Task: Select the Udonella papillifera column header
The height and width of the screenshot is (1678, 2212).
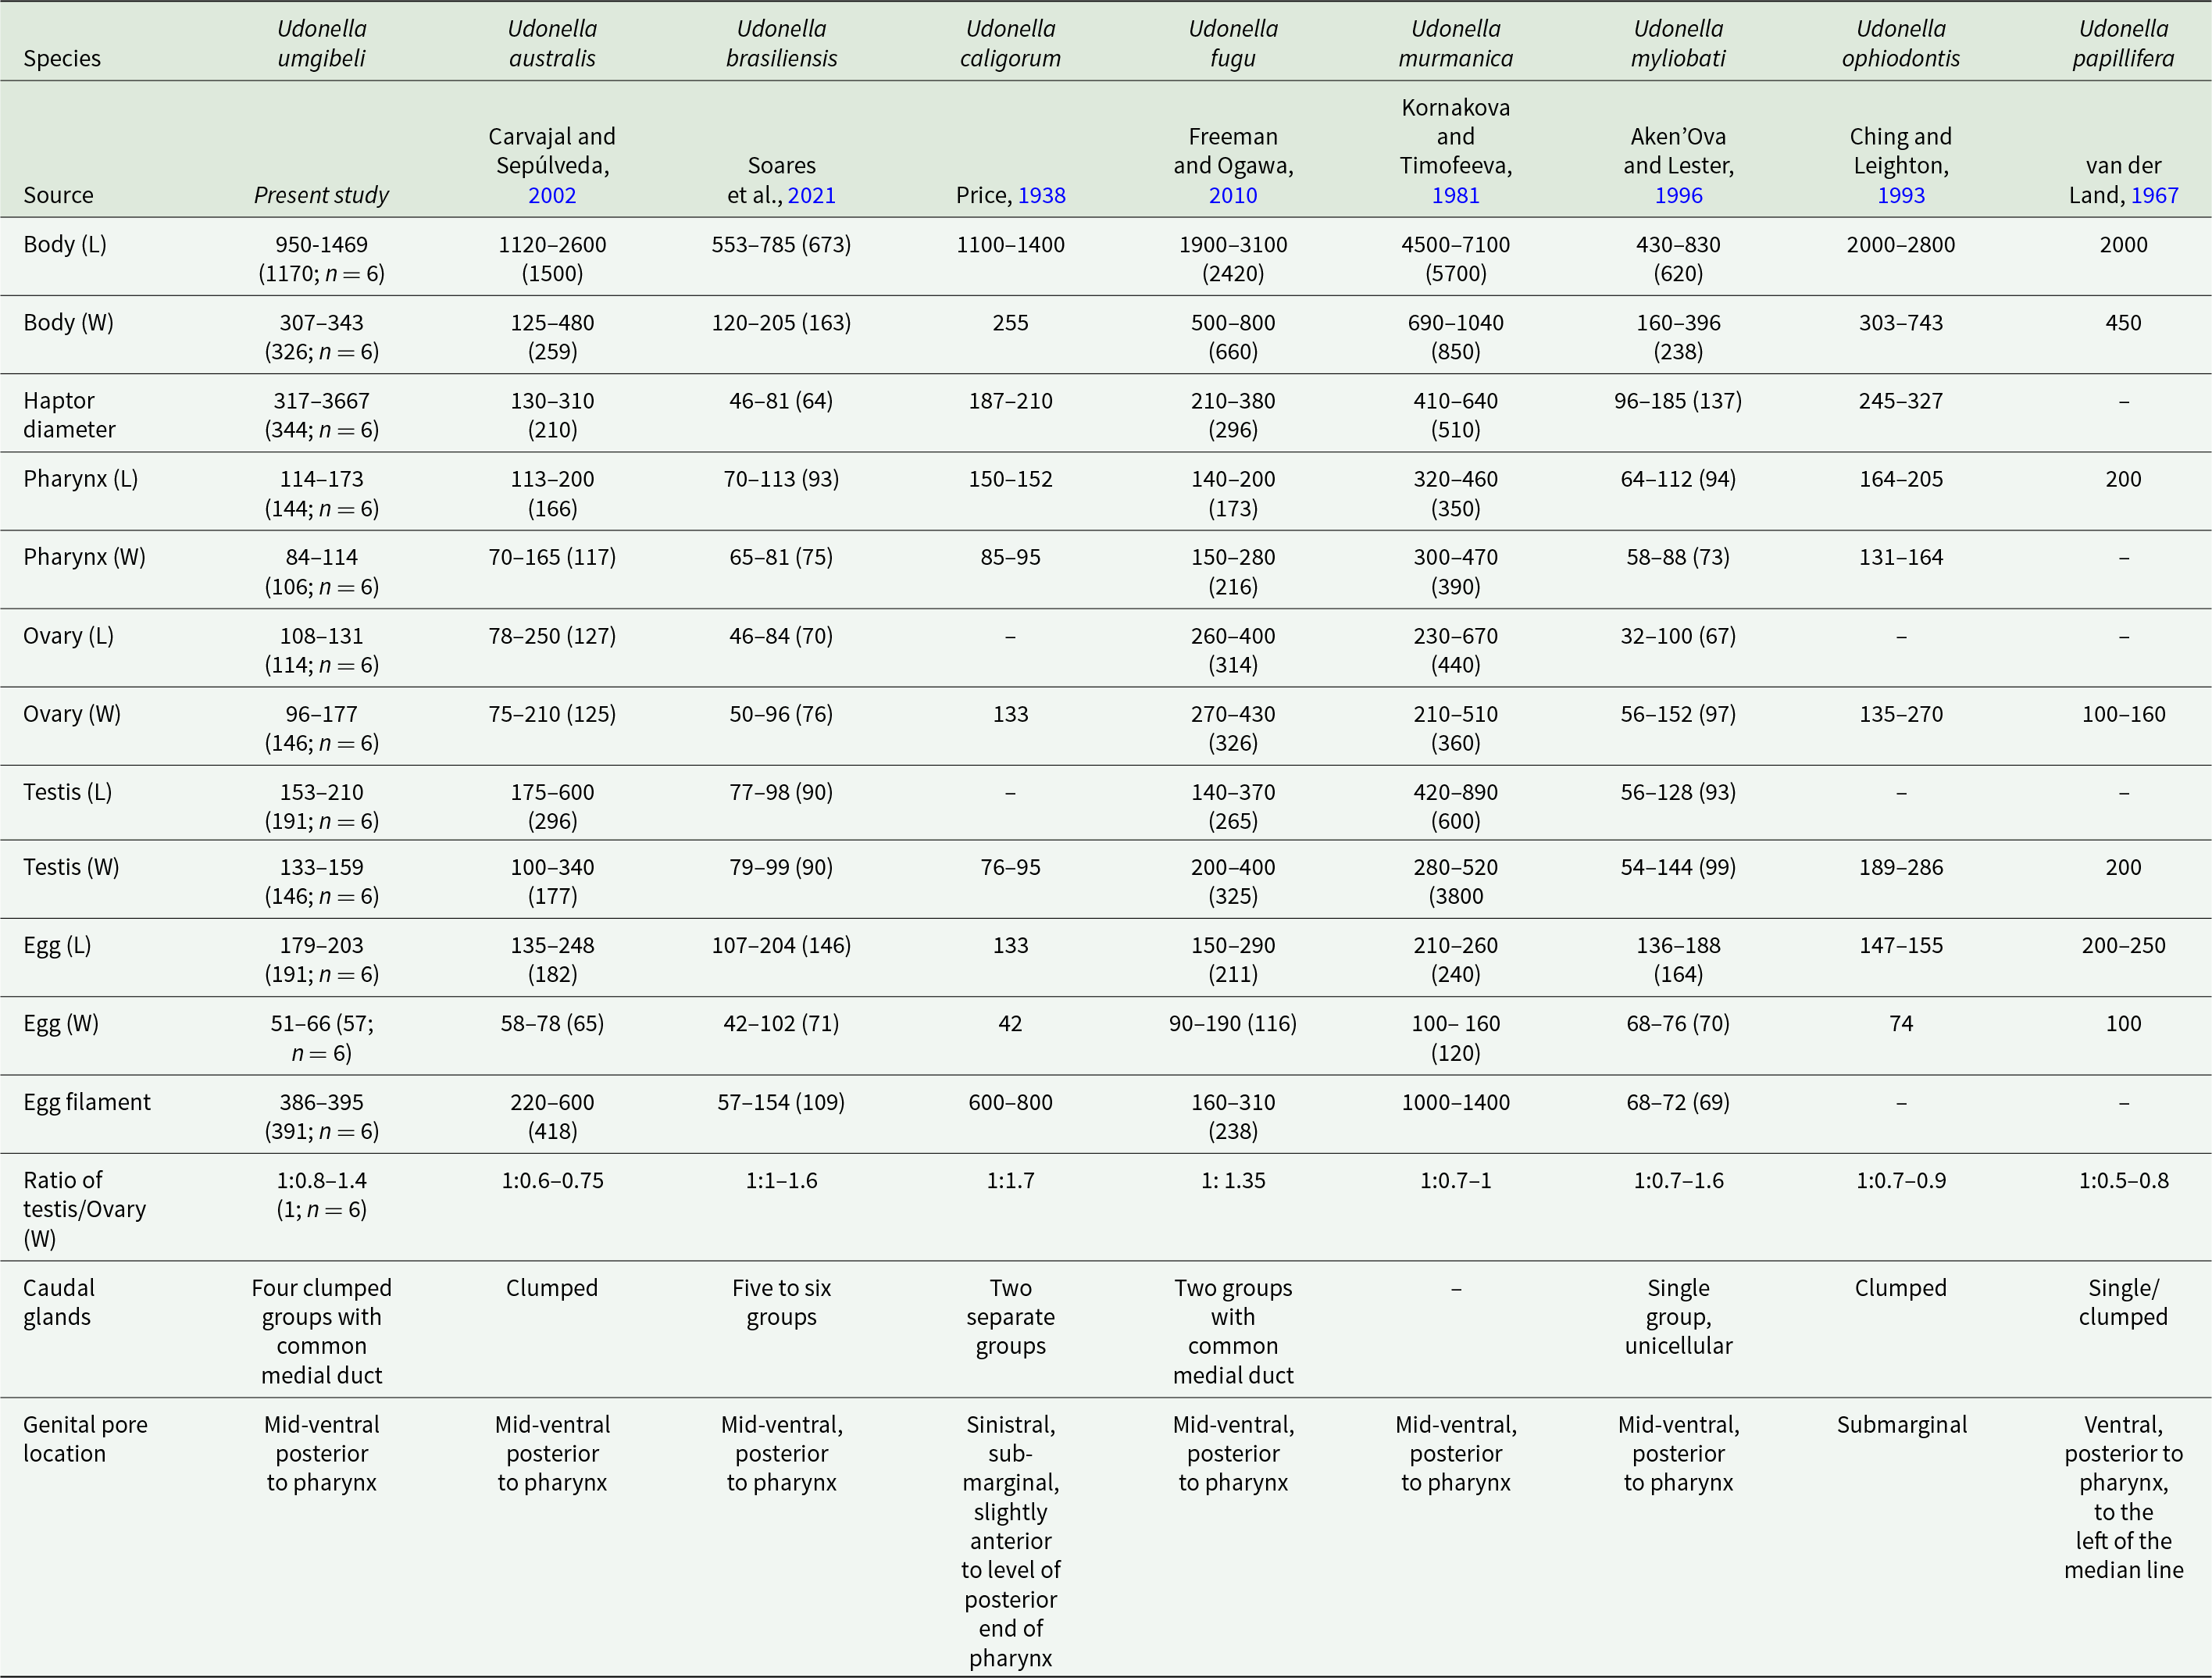Action: coord(2123,43)
